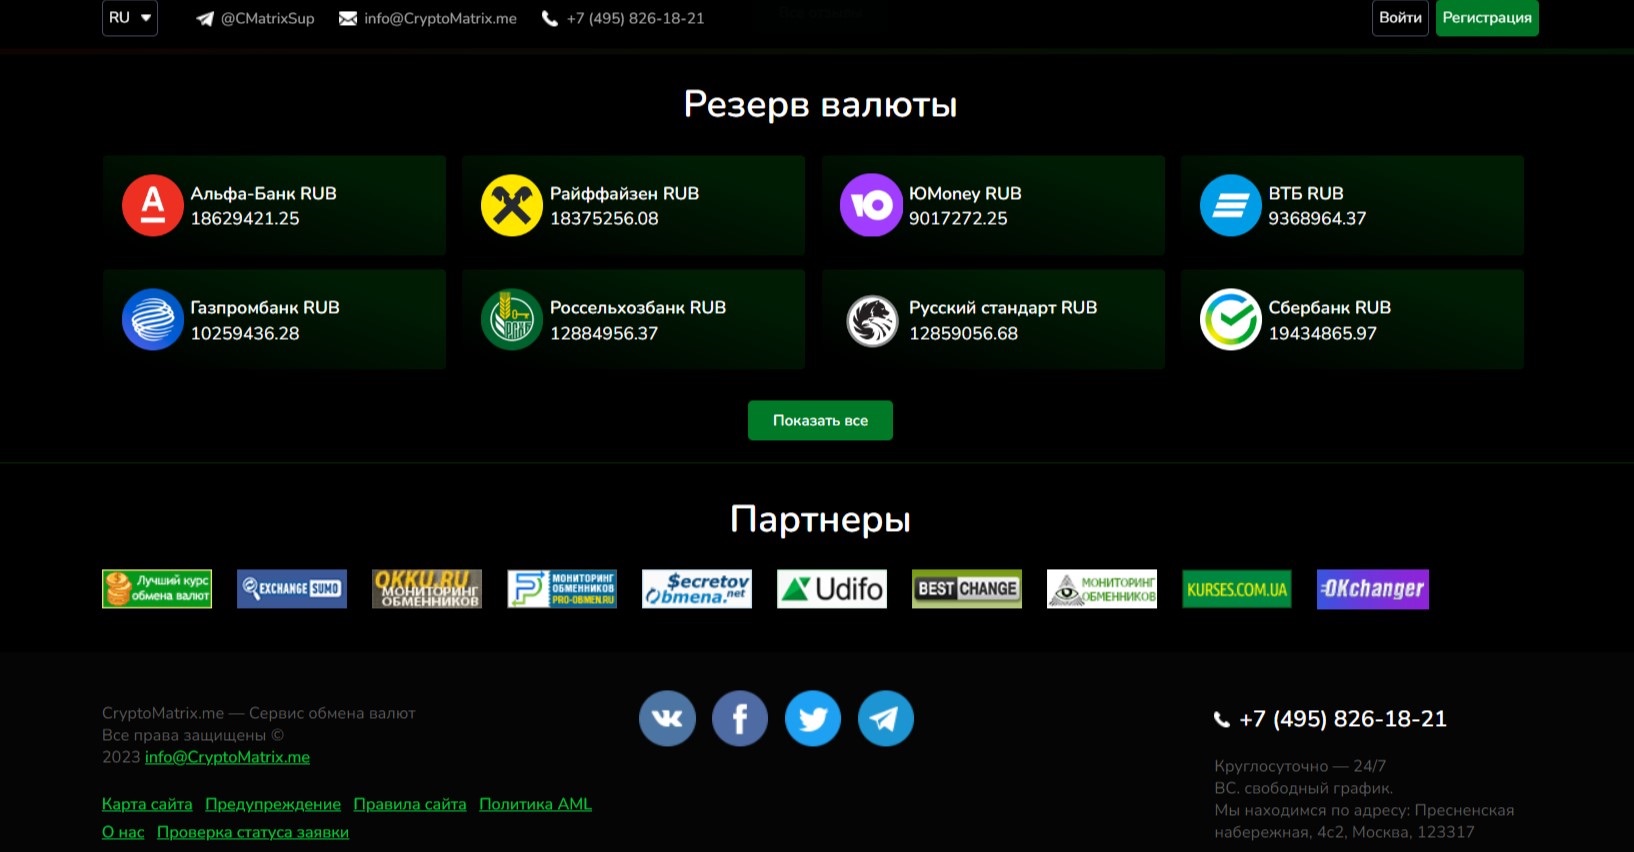Click the Twitter social icon
1634x852 pixels.
coord(813,718)
